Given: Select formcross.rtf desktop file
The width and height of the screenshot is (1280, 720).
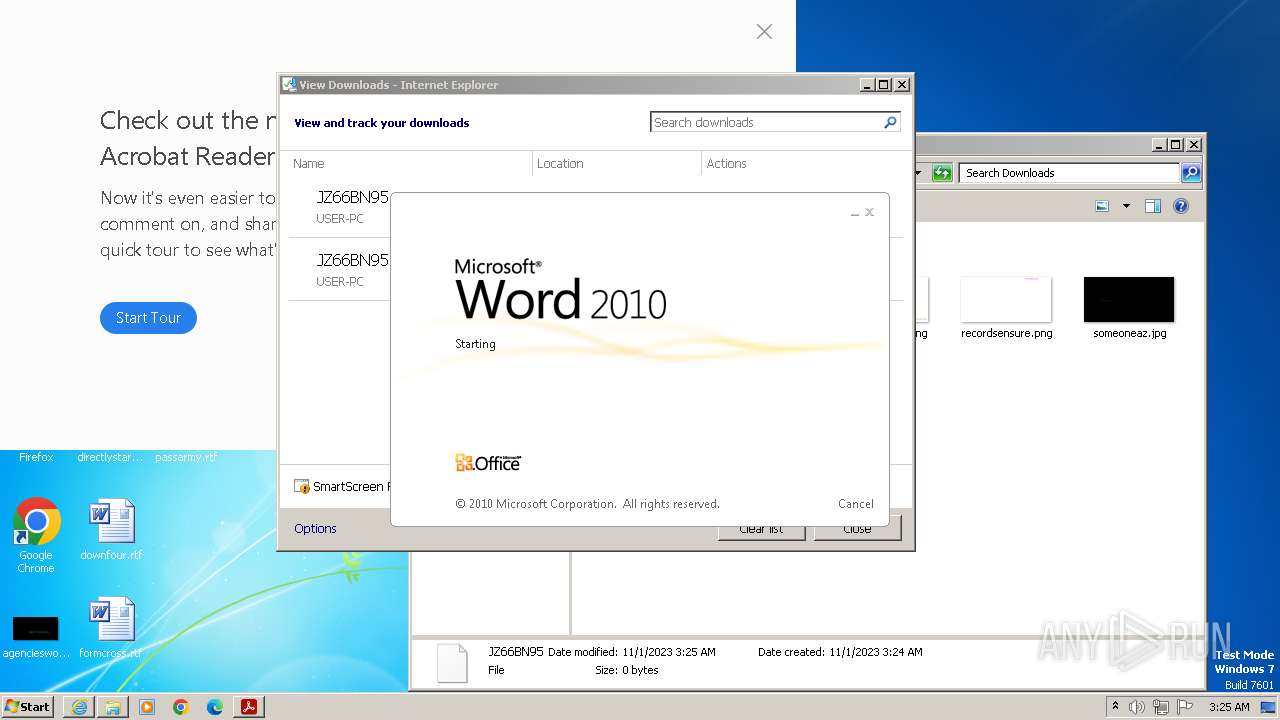Looking at the screenshot, I should pos(111,628).
